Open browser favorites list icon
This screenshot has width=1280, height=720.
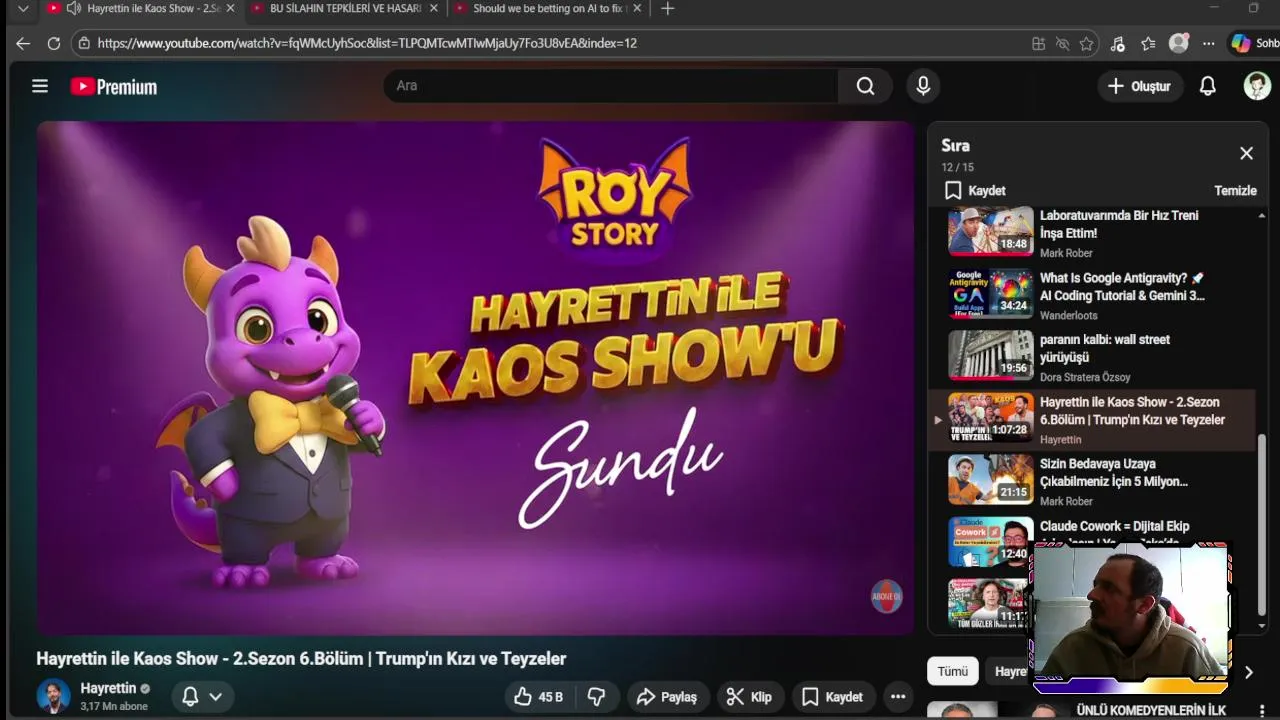pos(1148,43)
